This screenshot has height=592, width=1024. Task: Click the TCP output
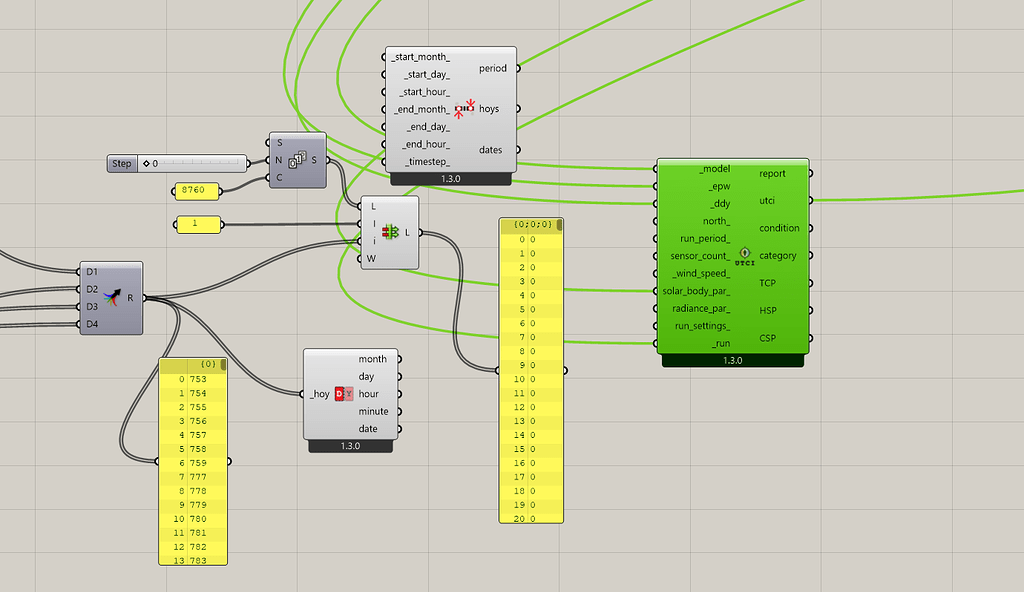coord(767,283)
